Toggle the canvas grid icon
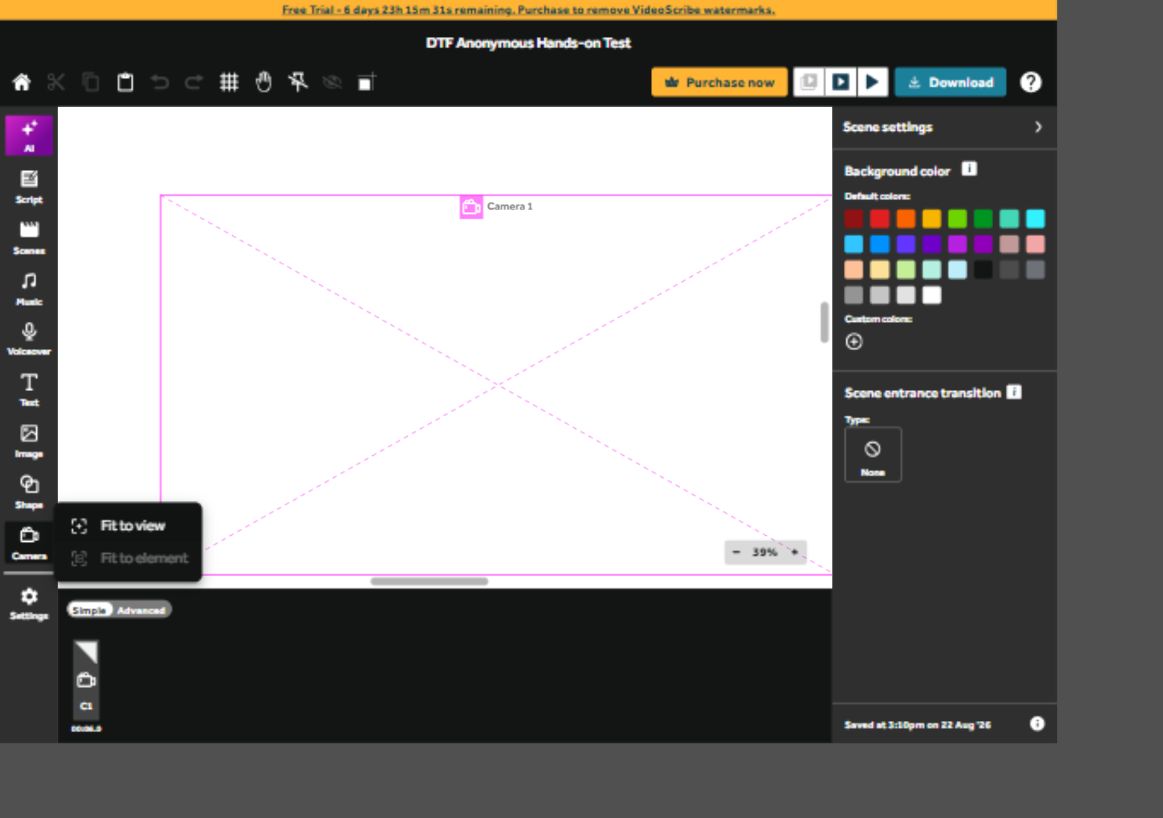The width and height of the screenshot is (1163, 818). coord(228,82)
